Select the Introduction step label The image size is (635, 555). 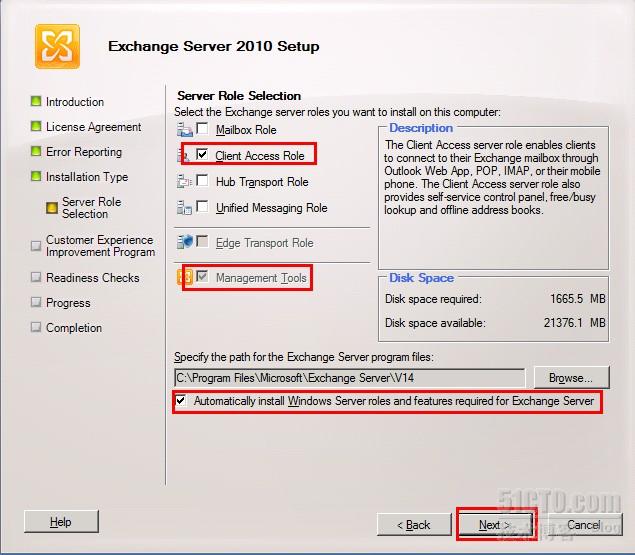tap(75, 102)
